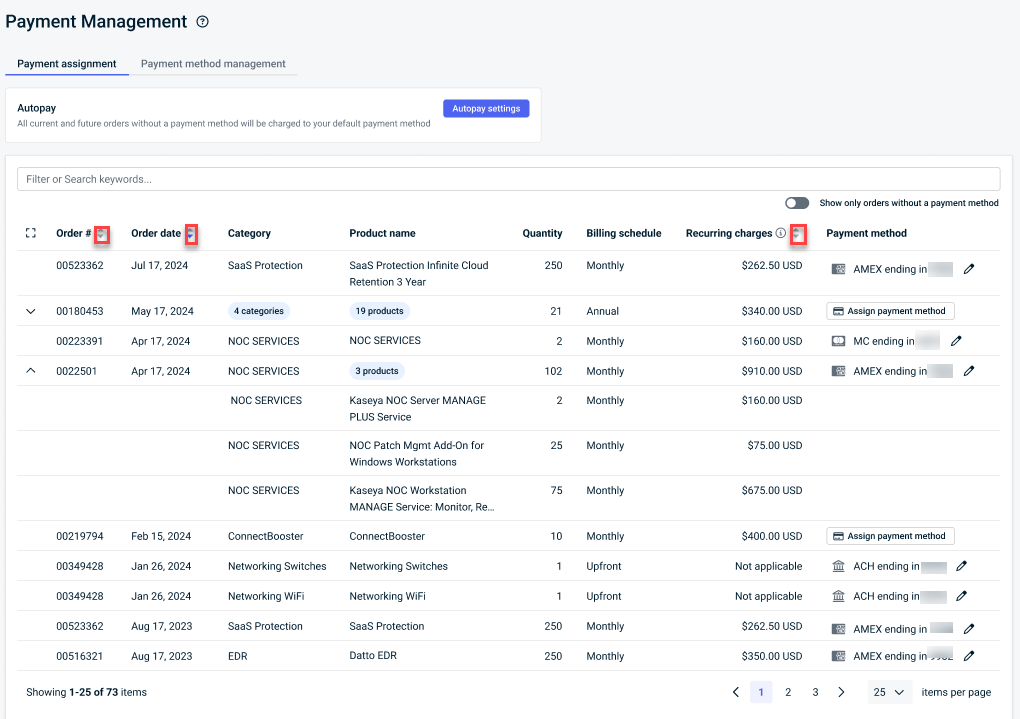Click info icon next to Recurring charges

click(x=781, y=233)
